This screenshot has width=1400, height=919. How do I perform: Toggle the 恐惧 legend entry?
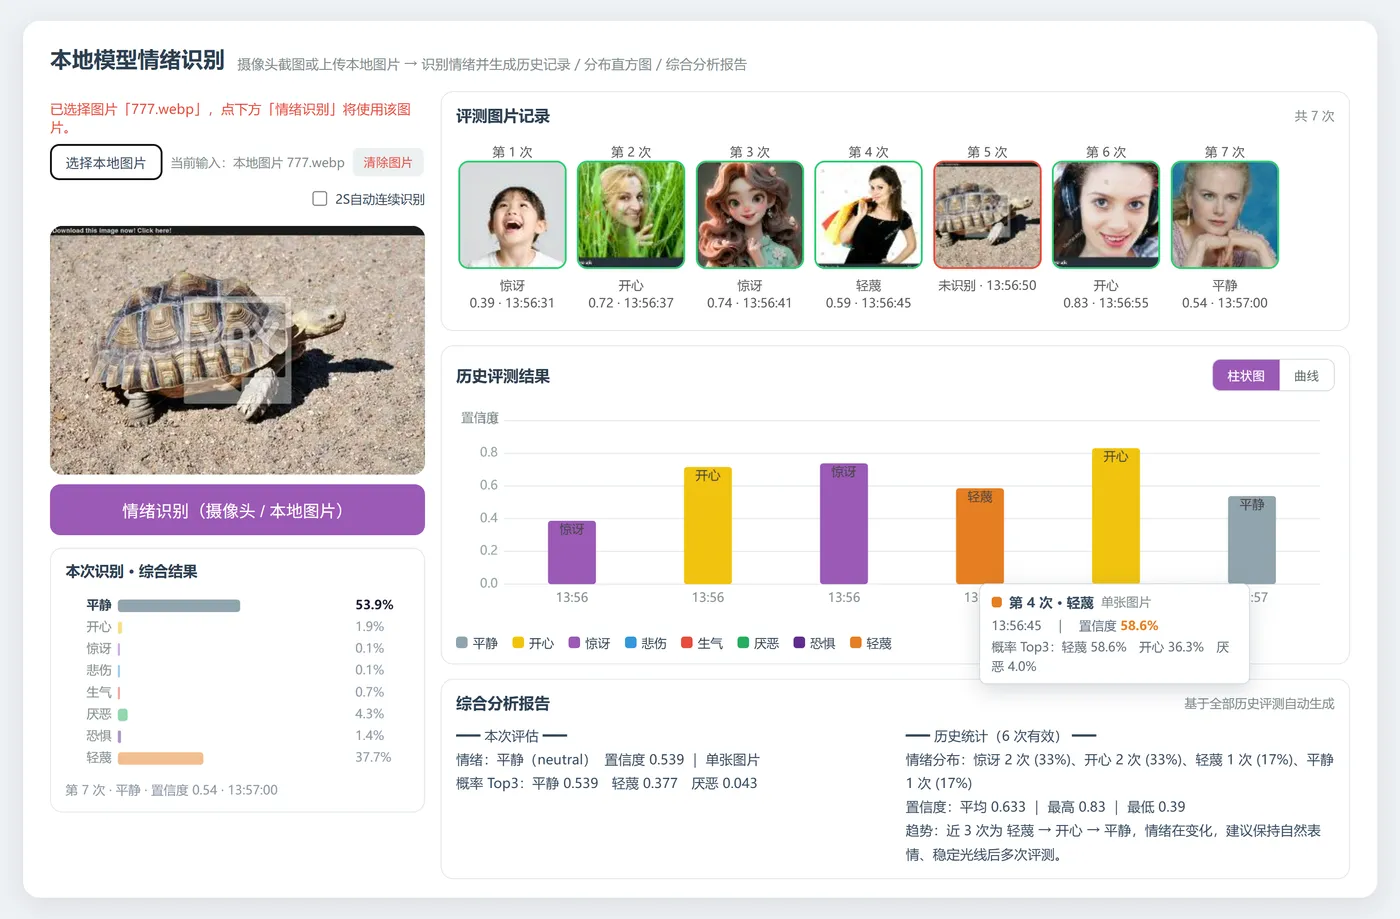(x=814, y=643)
